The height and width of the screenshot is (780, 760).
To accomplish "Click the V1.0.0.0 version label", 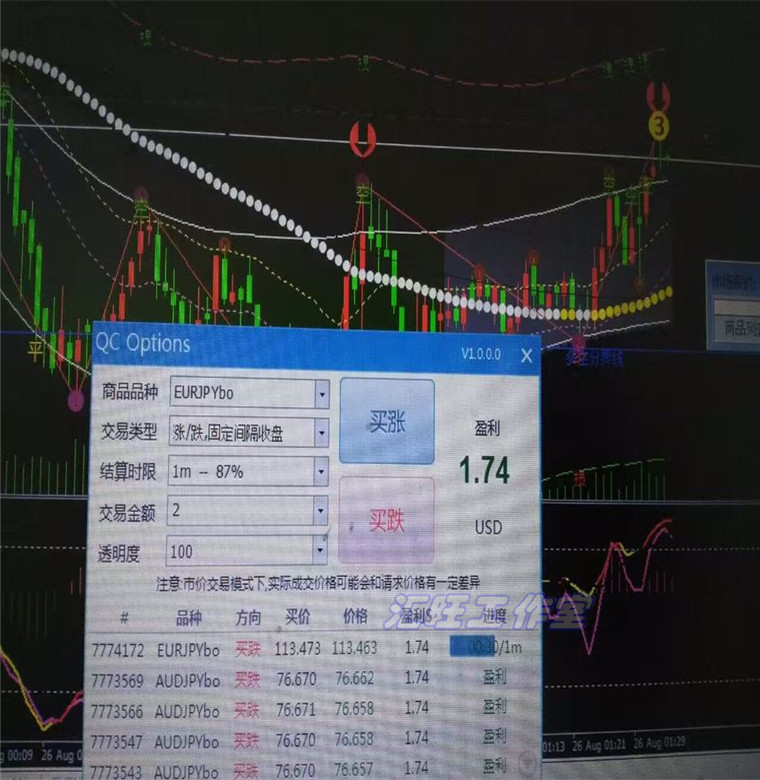I will click(x=480, y=354).
